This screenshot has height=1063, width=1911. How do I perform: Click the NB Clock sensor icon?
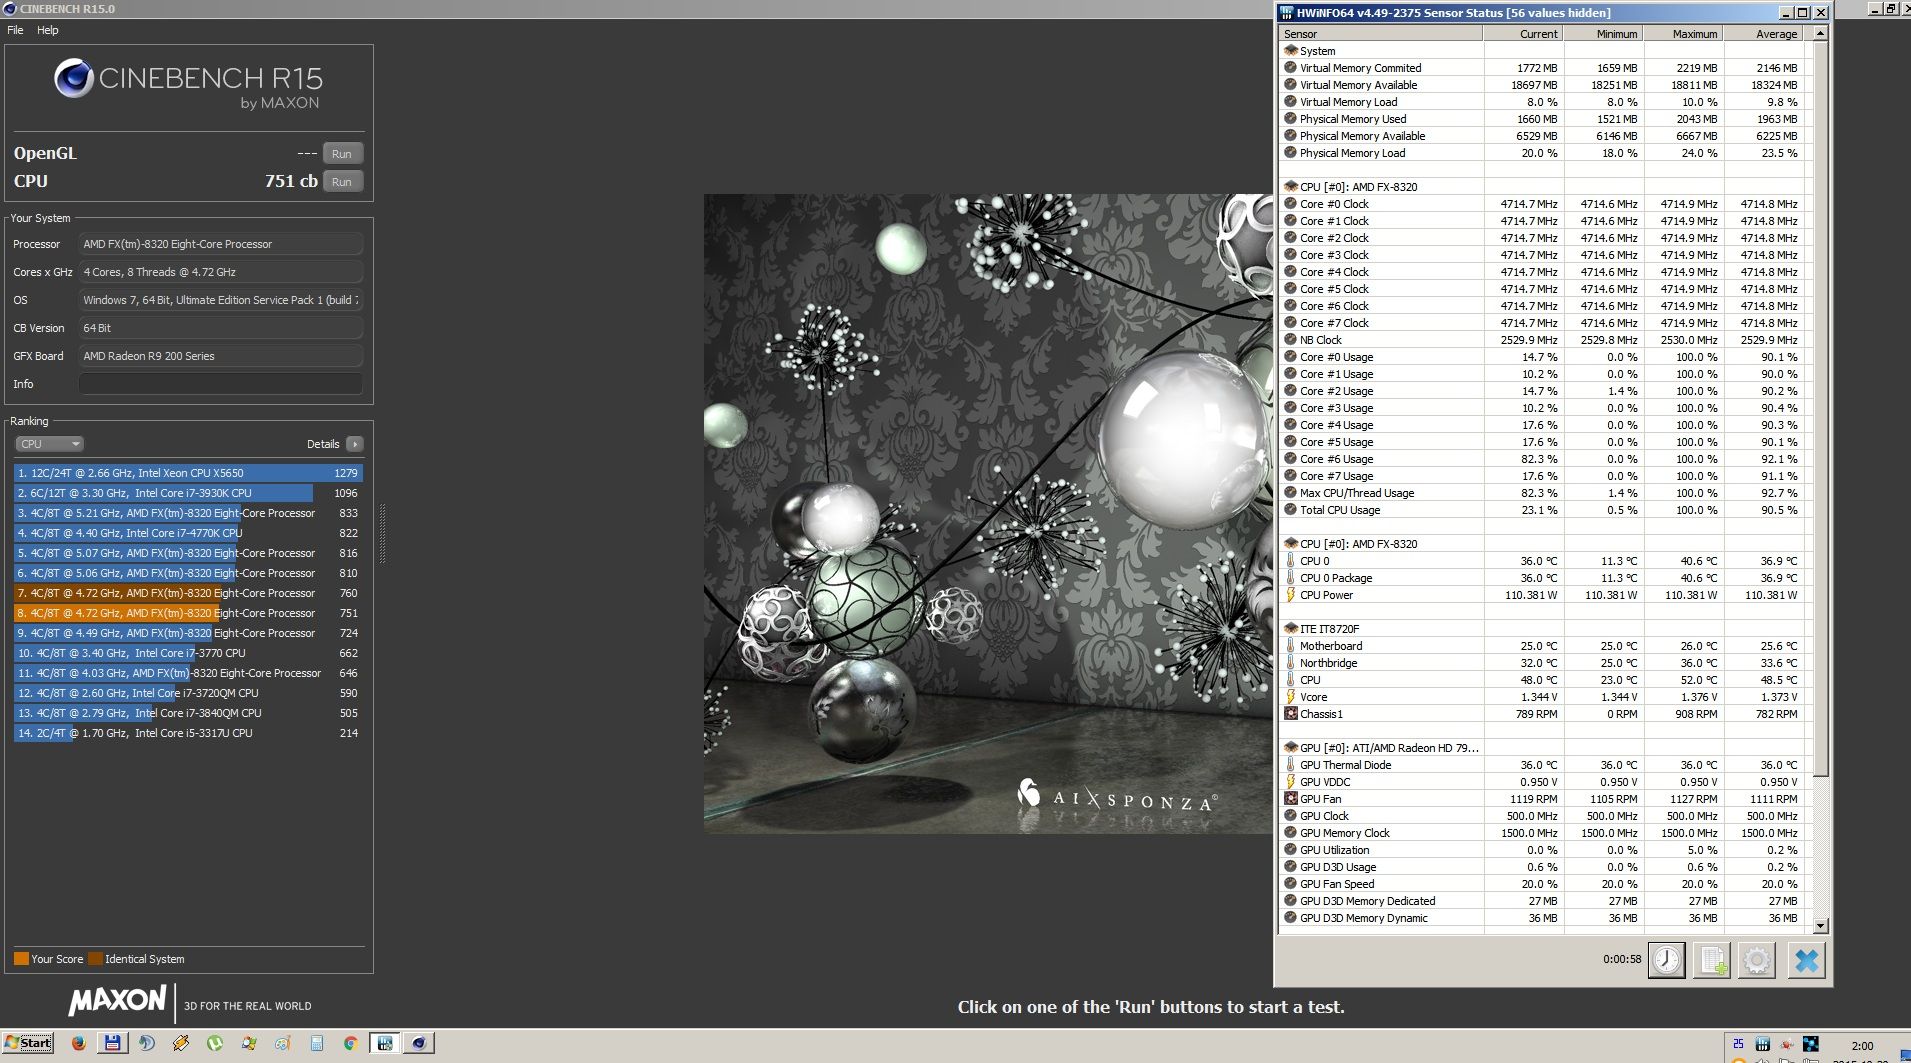point(1290,340)
